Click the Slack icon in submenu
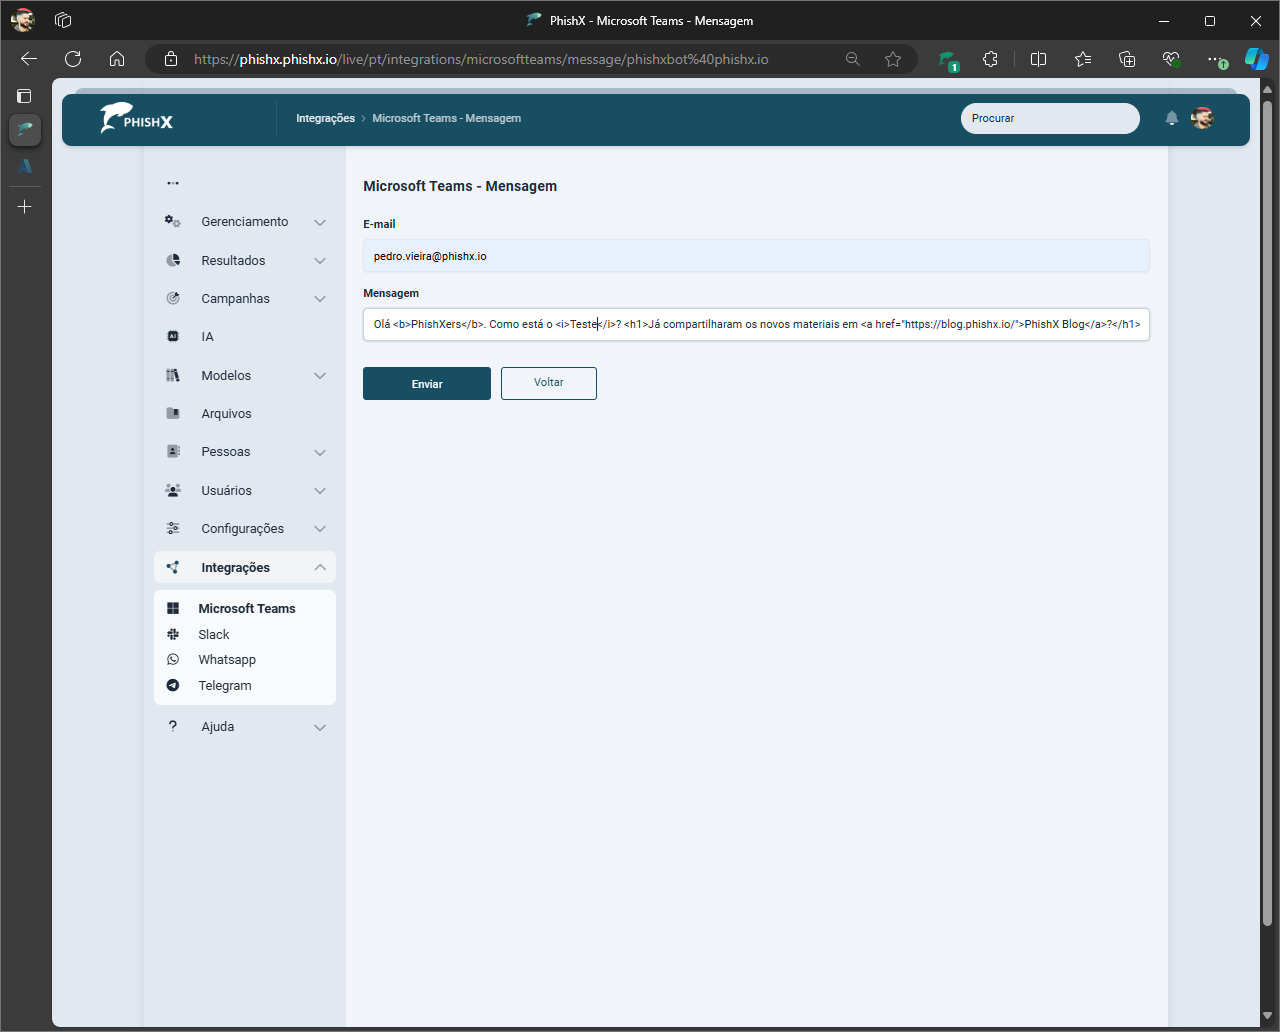This screenshot has width=1280, height=1032. tap(173, 634)
